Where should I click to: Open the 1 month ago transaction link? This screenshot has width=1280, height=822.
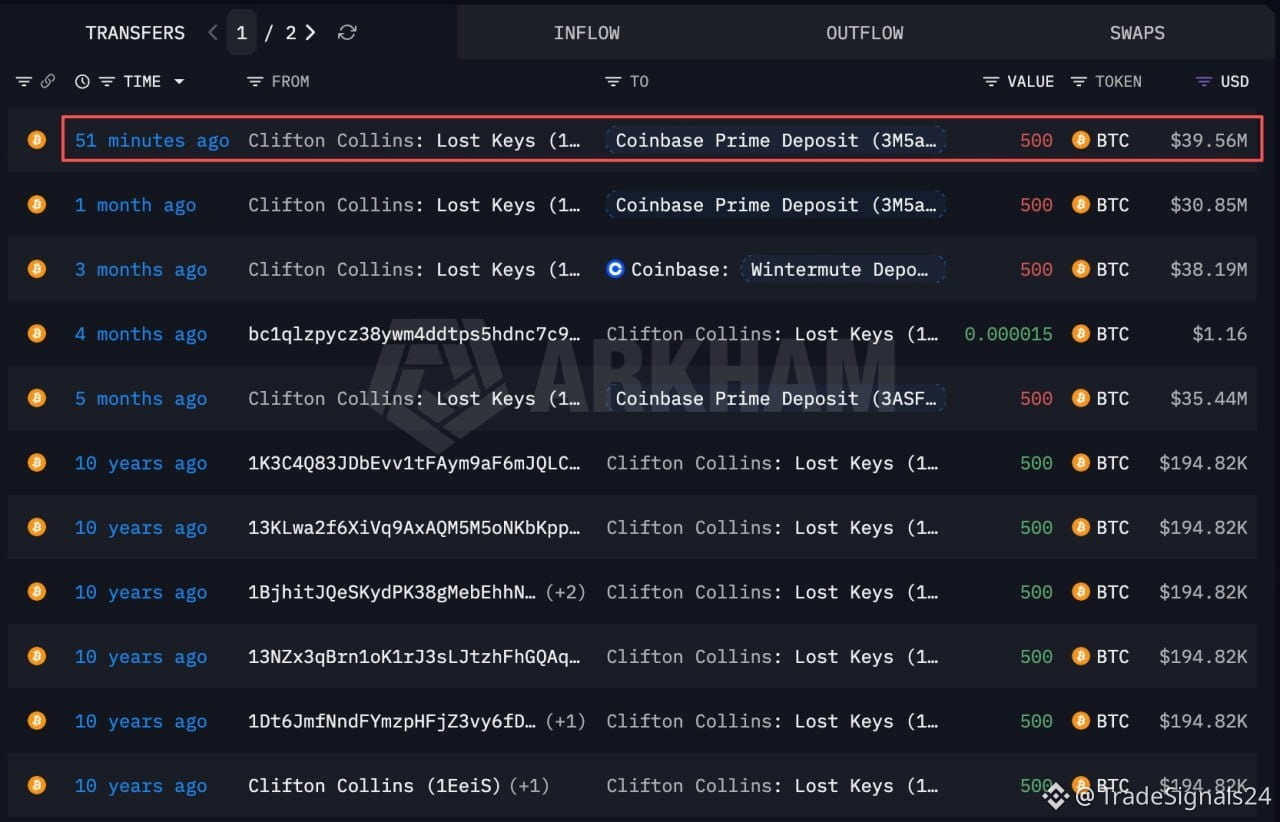[135, 205]
